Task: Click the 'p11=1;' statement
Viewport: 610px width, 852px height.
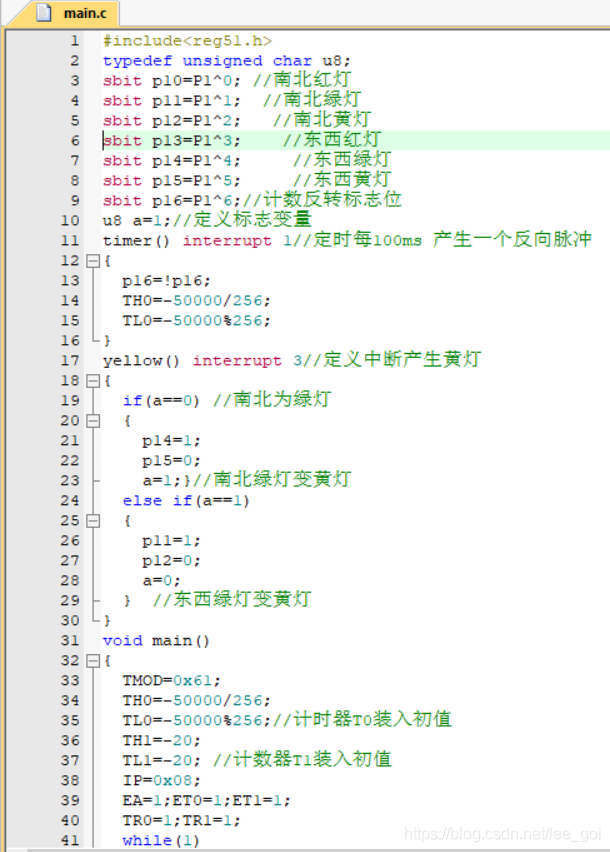Action: (x=171, y=541)
